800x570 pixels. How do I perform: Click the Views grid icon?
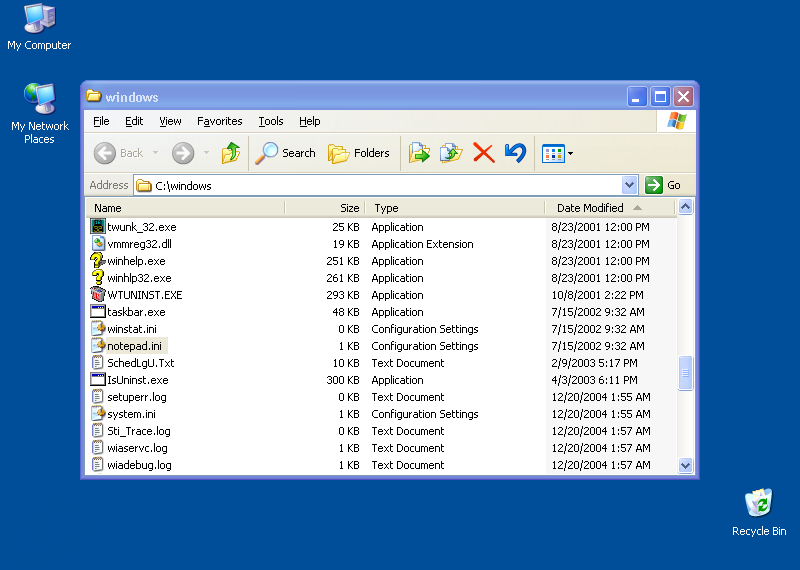tap(553, 153)
